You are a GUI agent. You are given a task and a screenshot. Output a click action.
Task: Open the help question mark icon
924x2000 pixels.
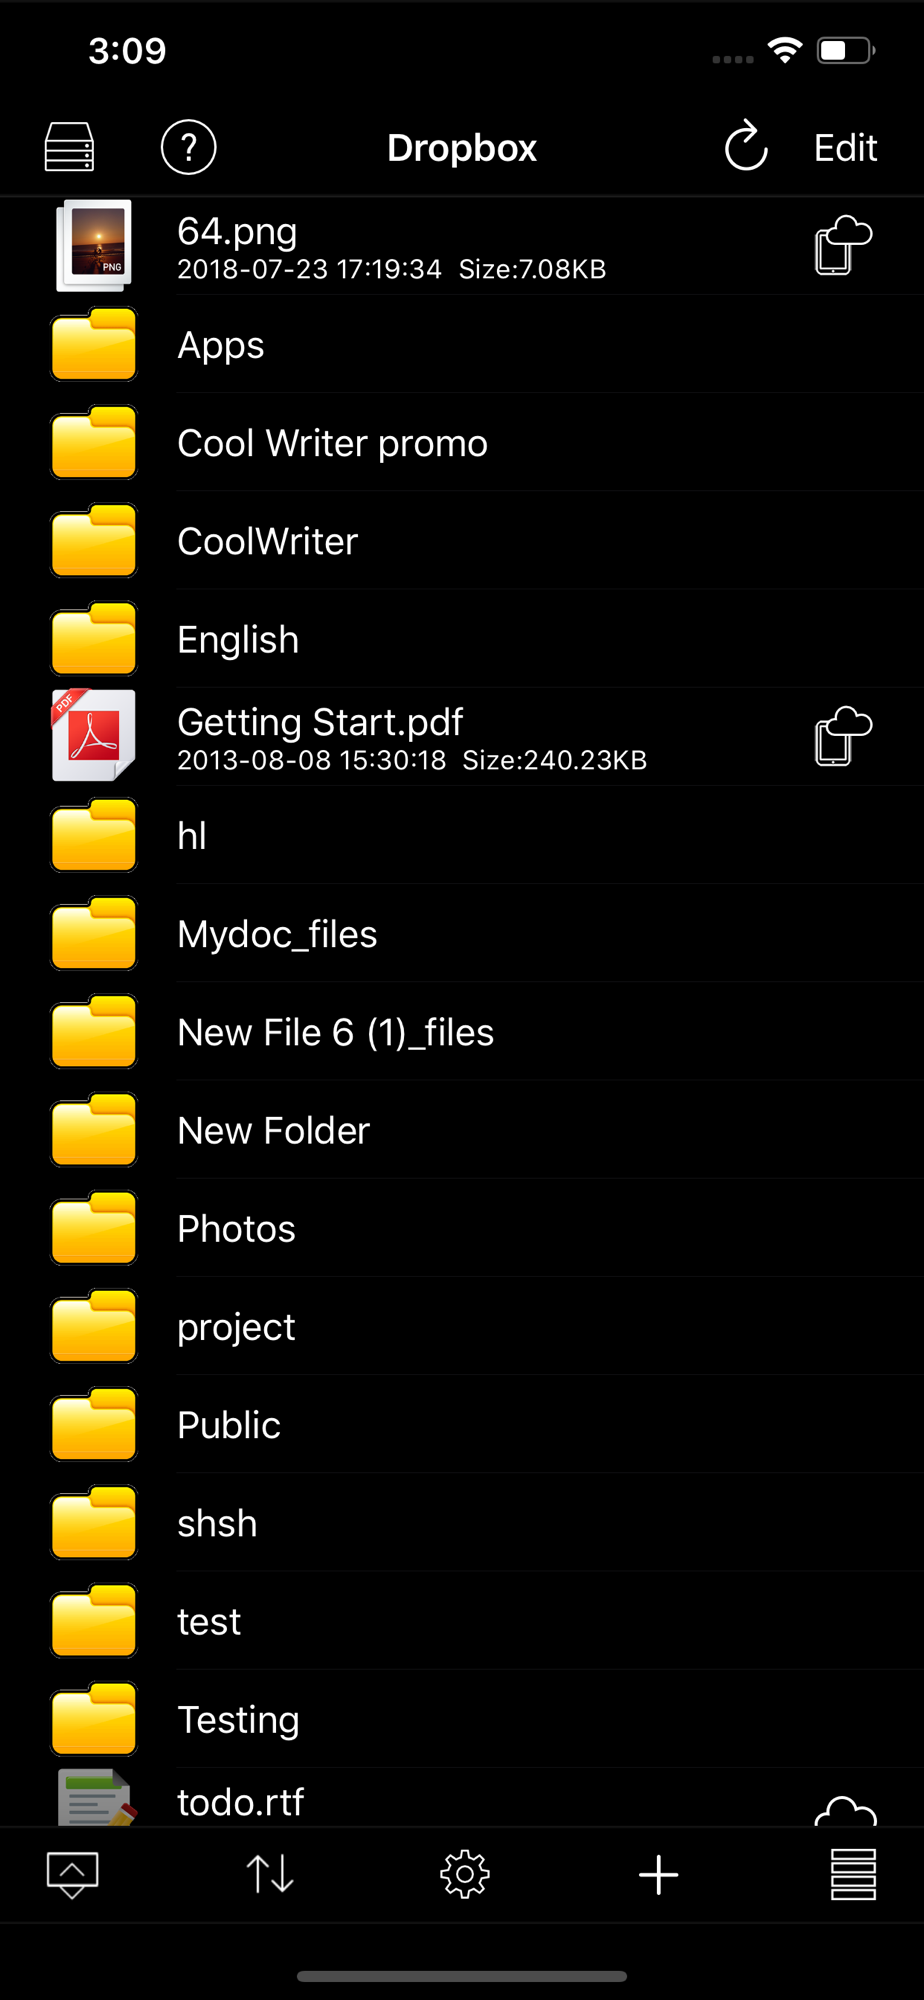(188, 147)
